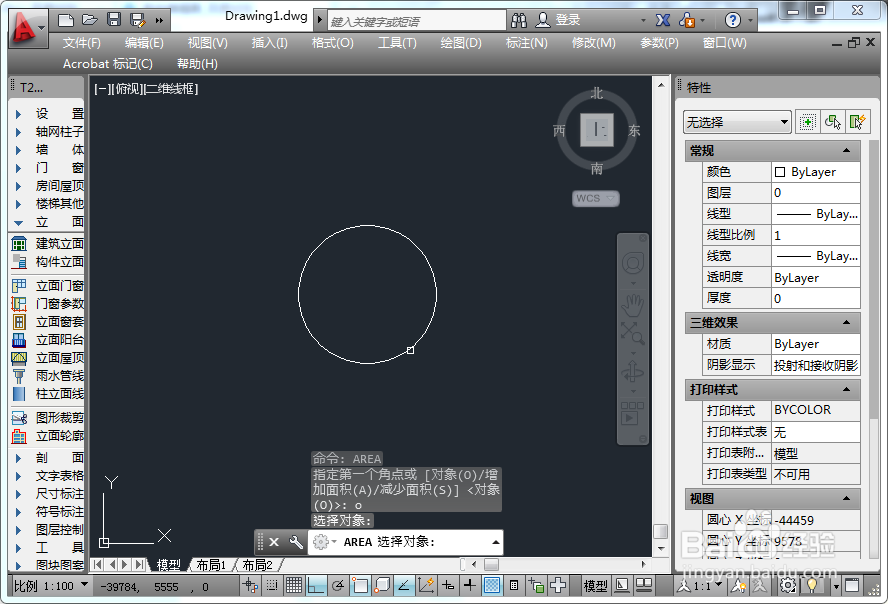Select 图形裁剪 tool

click(x=47, y=418)
